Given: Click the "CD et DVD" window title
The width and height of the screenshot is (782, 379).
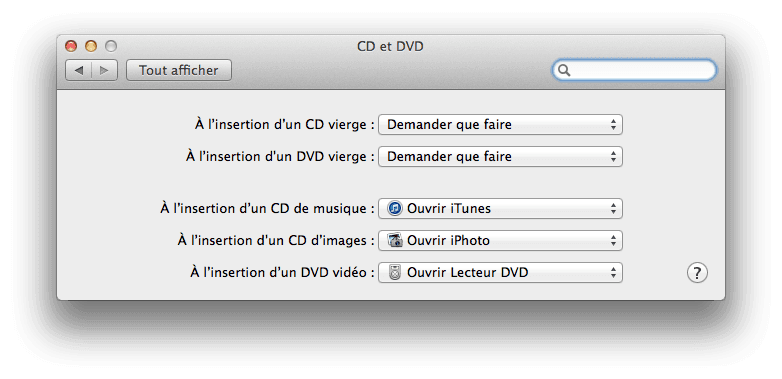Looking at the screenshot, I should 390,46.
